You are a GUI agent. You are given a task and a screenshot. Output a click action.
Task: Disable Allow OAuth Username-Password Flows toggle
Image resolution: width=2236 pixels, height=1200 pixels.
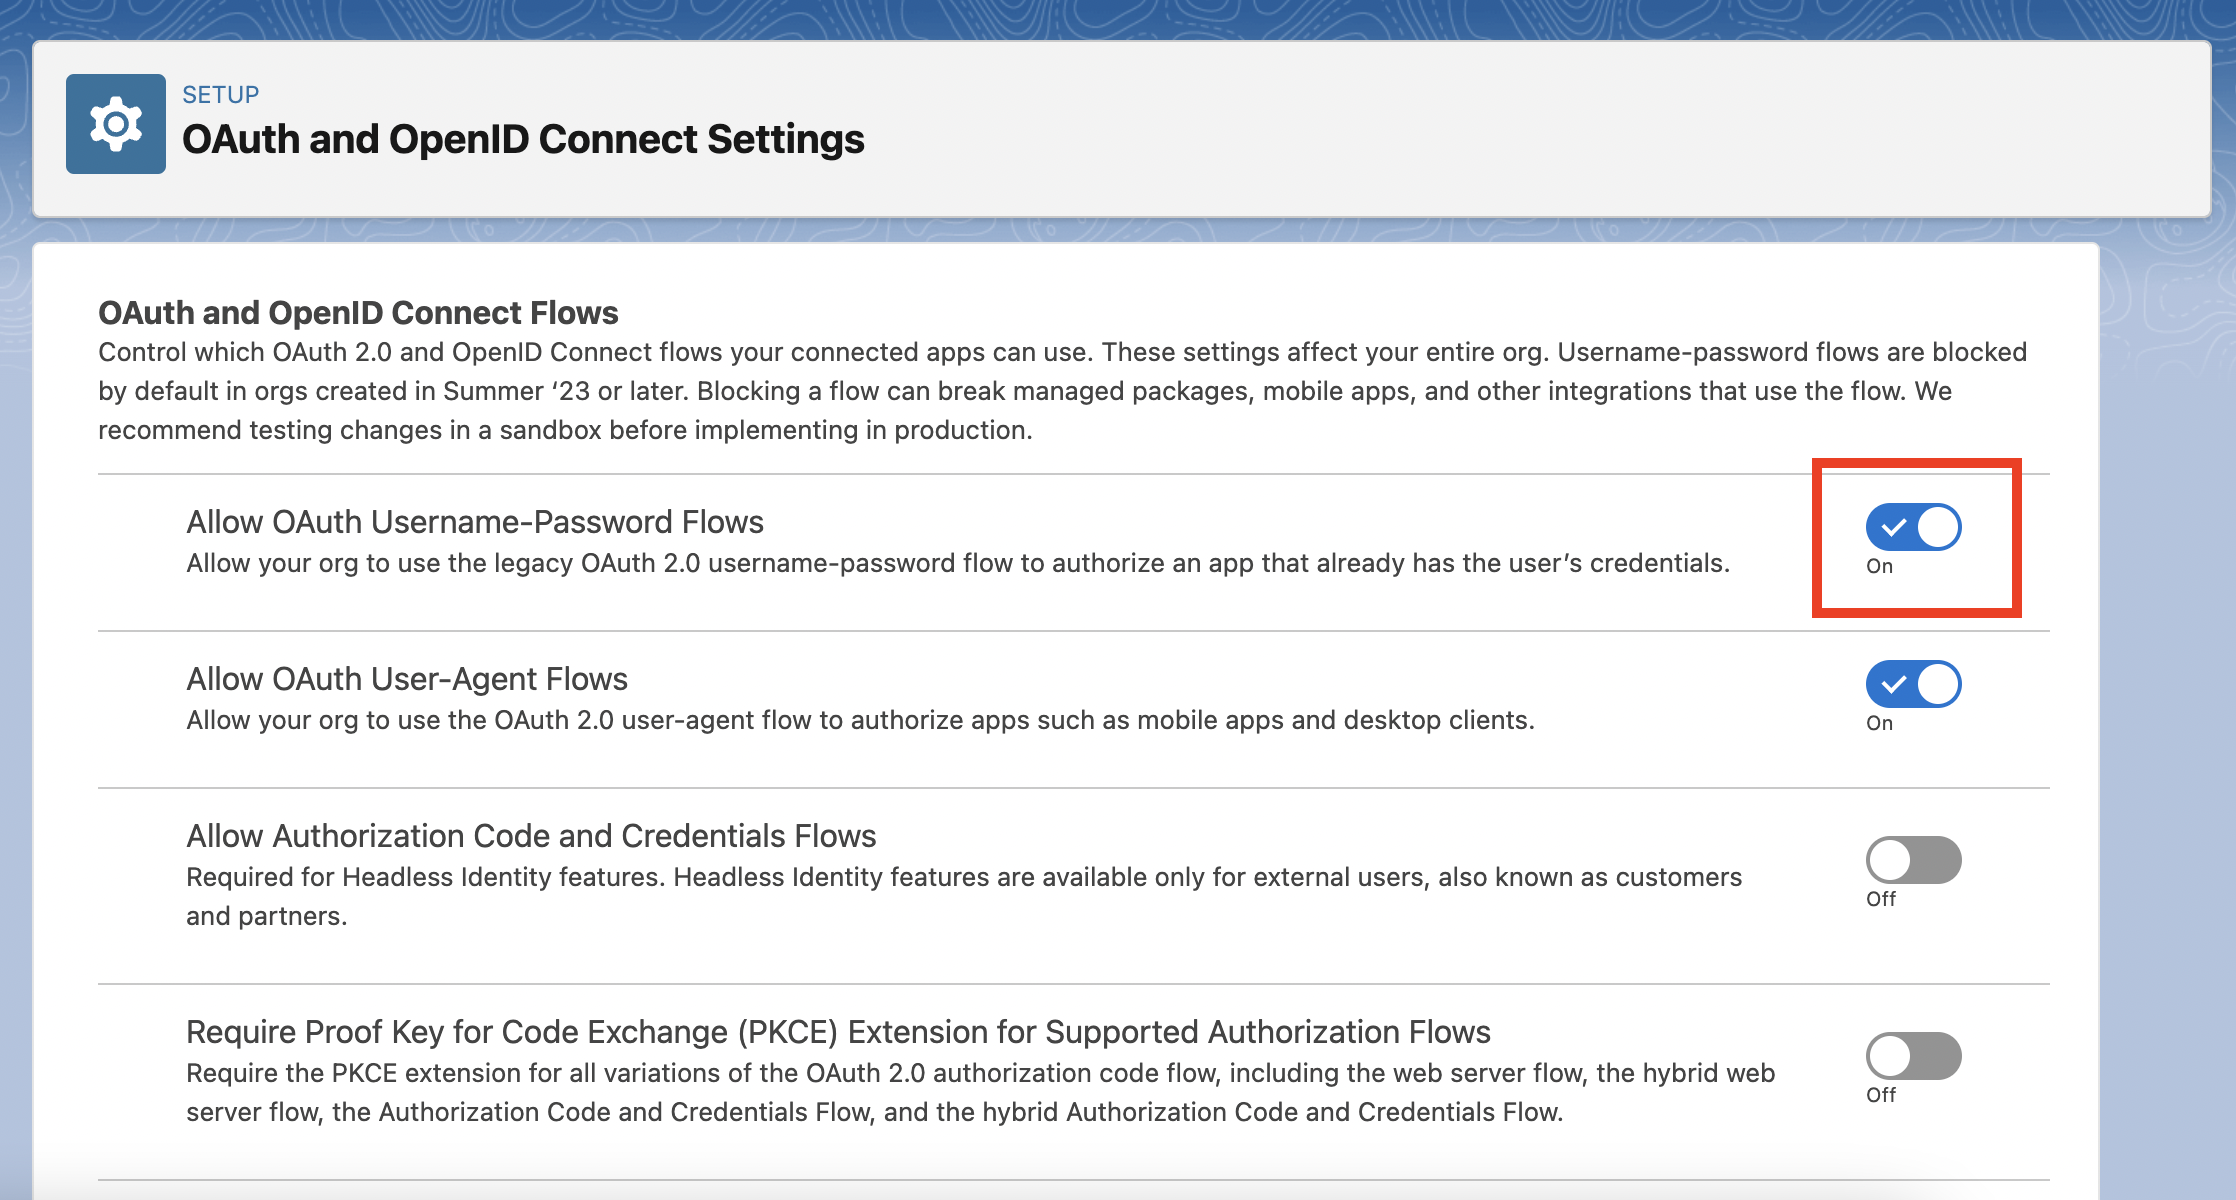click(1913, 527)
